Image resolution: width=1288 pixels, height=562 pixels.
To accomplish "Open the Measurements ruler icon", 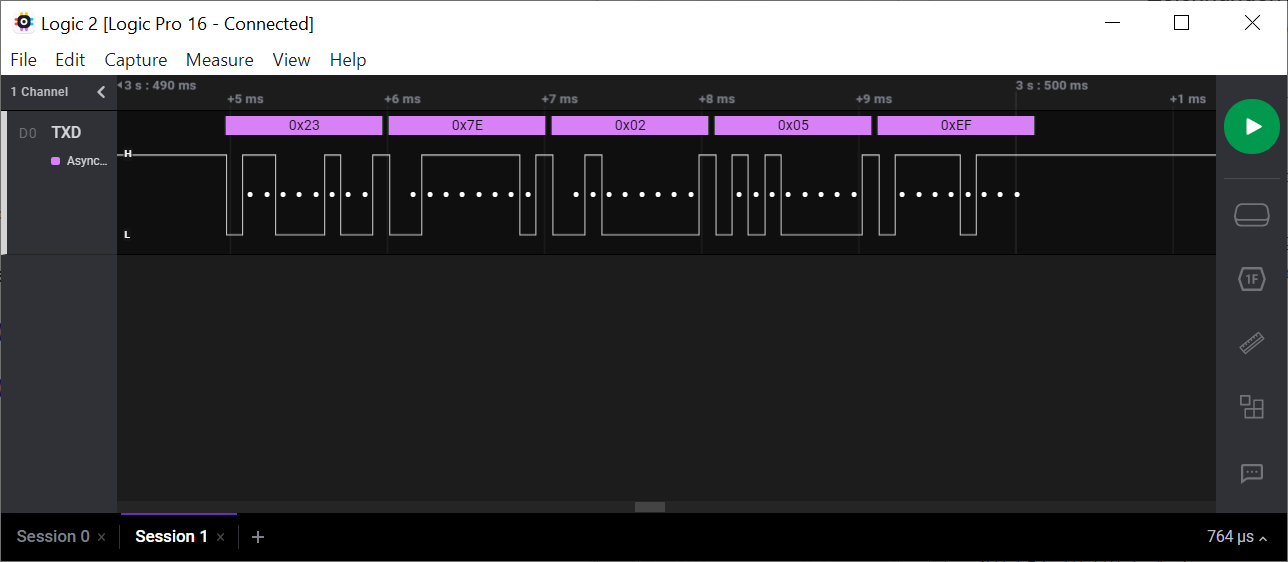I will 1252,344.
